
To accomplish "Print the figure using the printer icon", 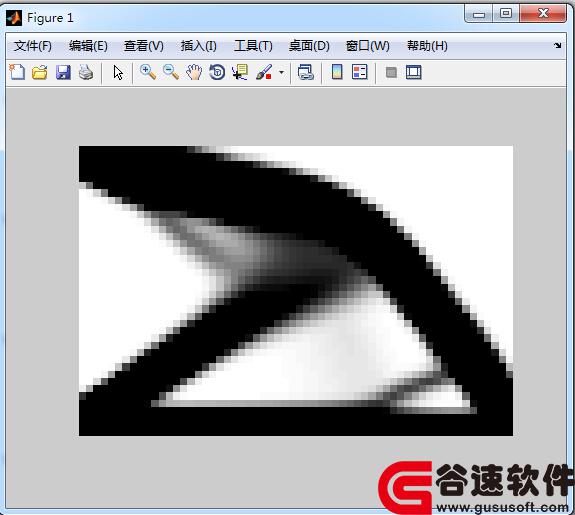I will pos(86,72).
